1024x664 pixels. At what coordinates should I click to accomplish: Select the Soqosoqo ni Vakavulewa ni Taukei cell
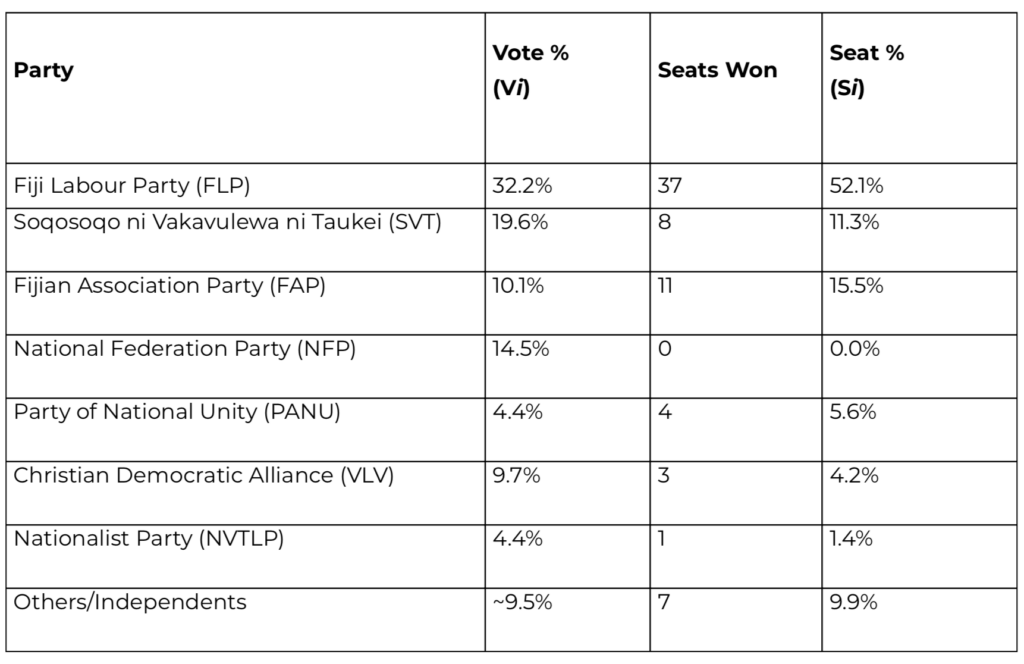tap(227, 222)
